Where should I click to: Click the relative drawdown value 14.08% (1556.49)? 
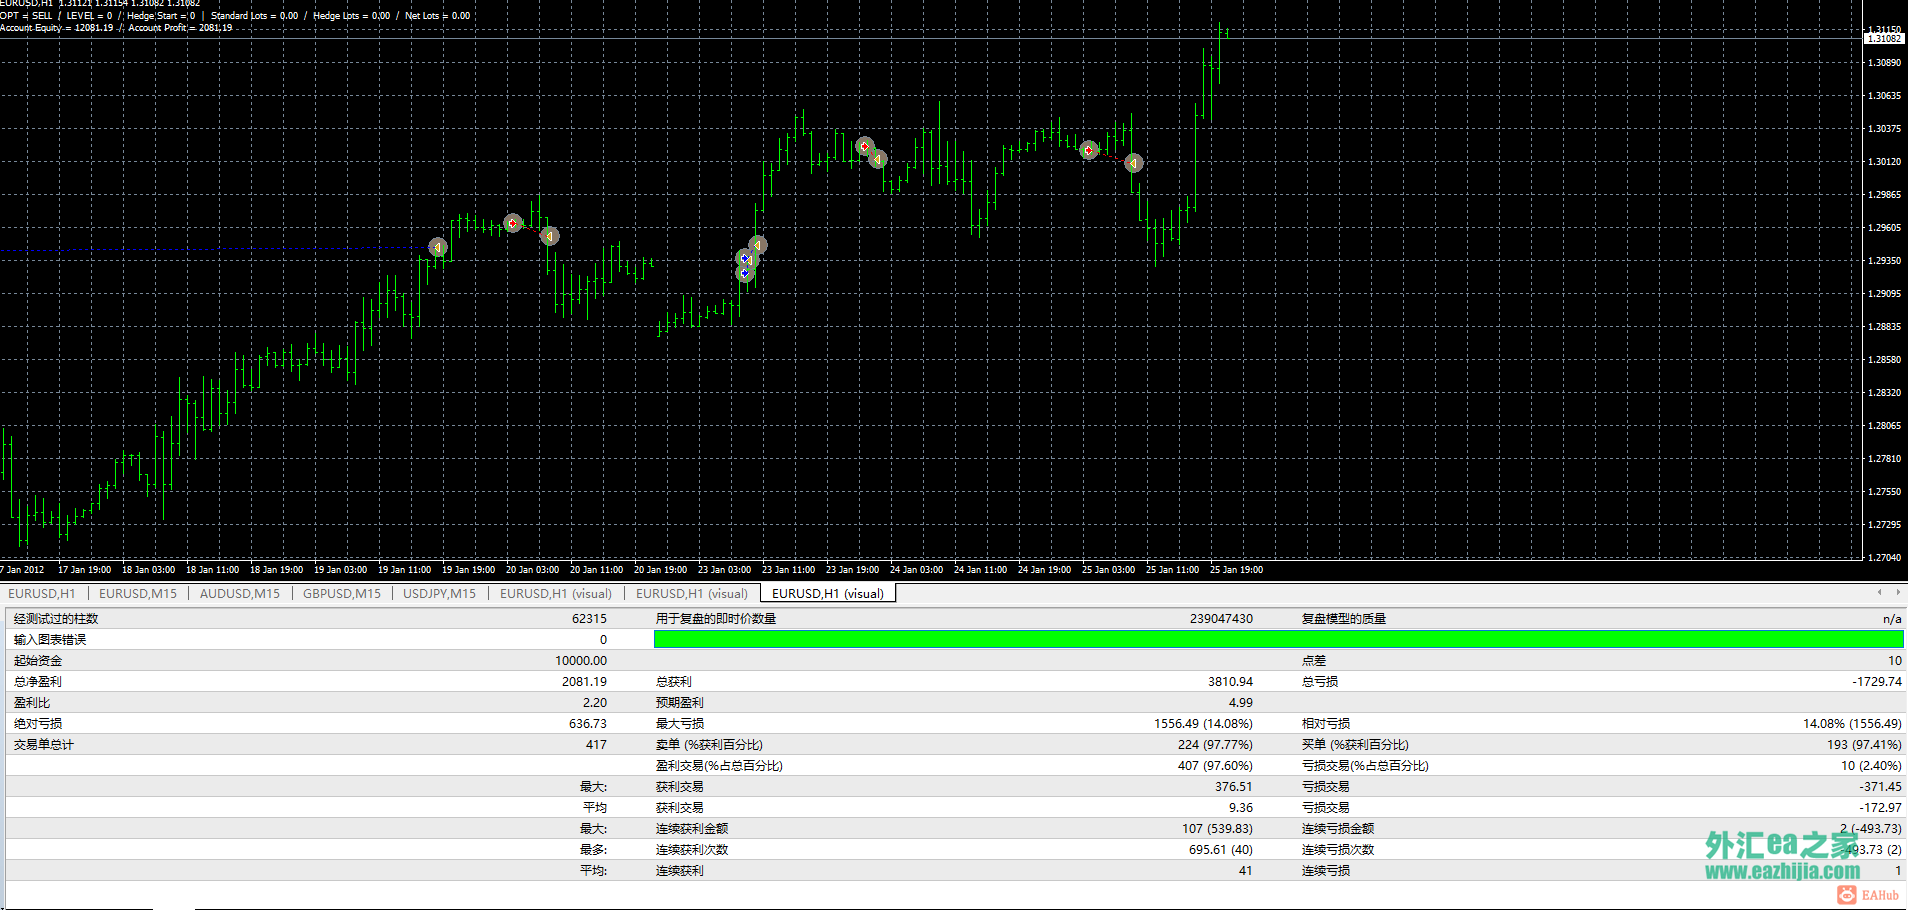point(1853,724)
